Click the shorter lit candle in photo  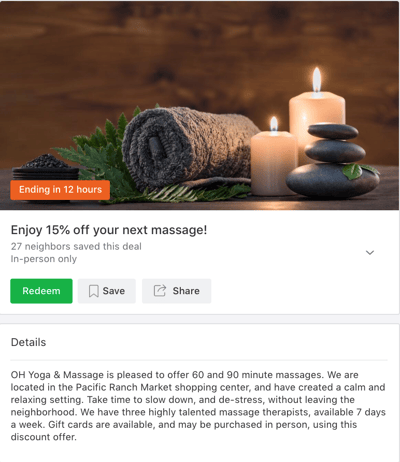tap(273, 158)
